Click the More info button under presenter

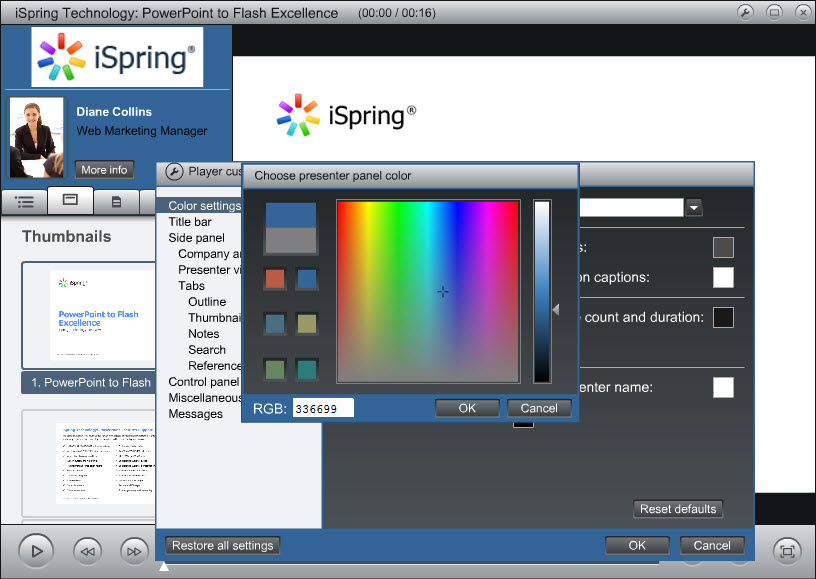(x=104, y=170)
